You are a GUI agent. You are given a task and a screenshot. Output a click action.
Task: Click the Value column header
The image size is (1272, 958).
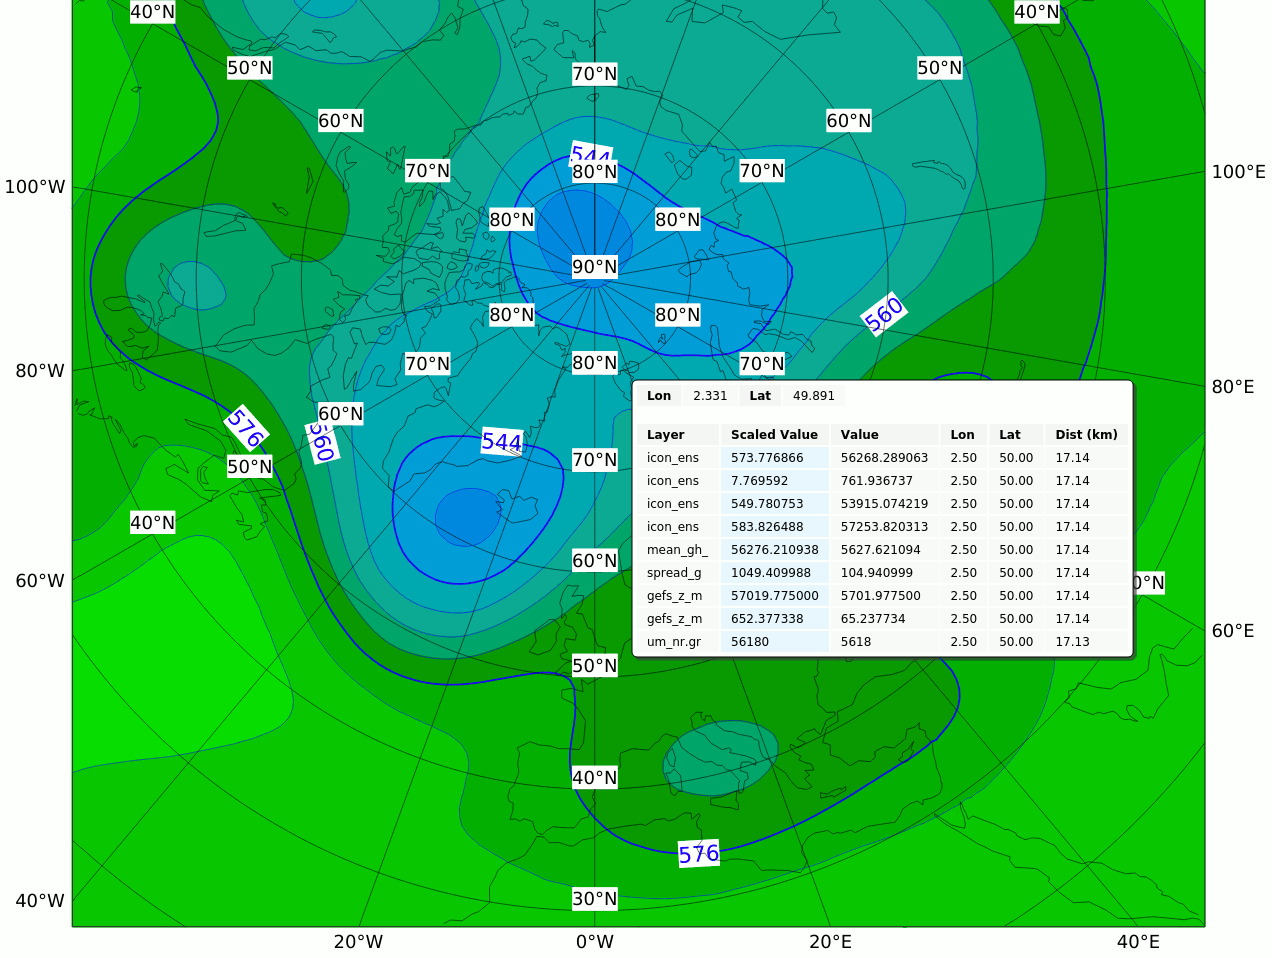884,435
